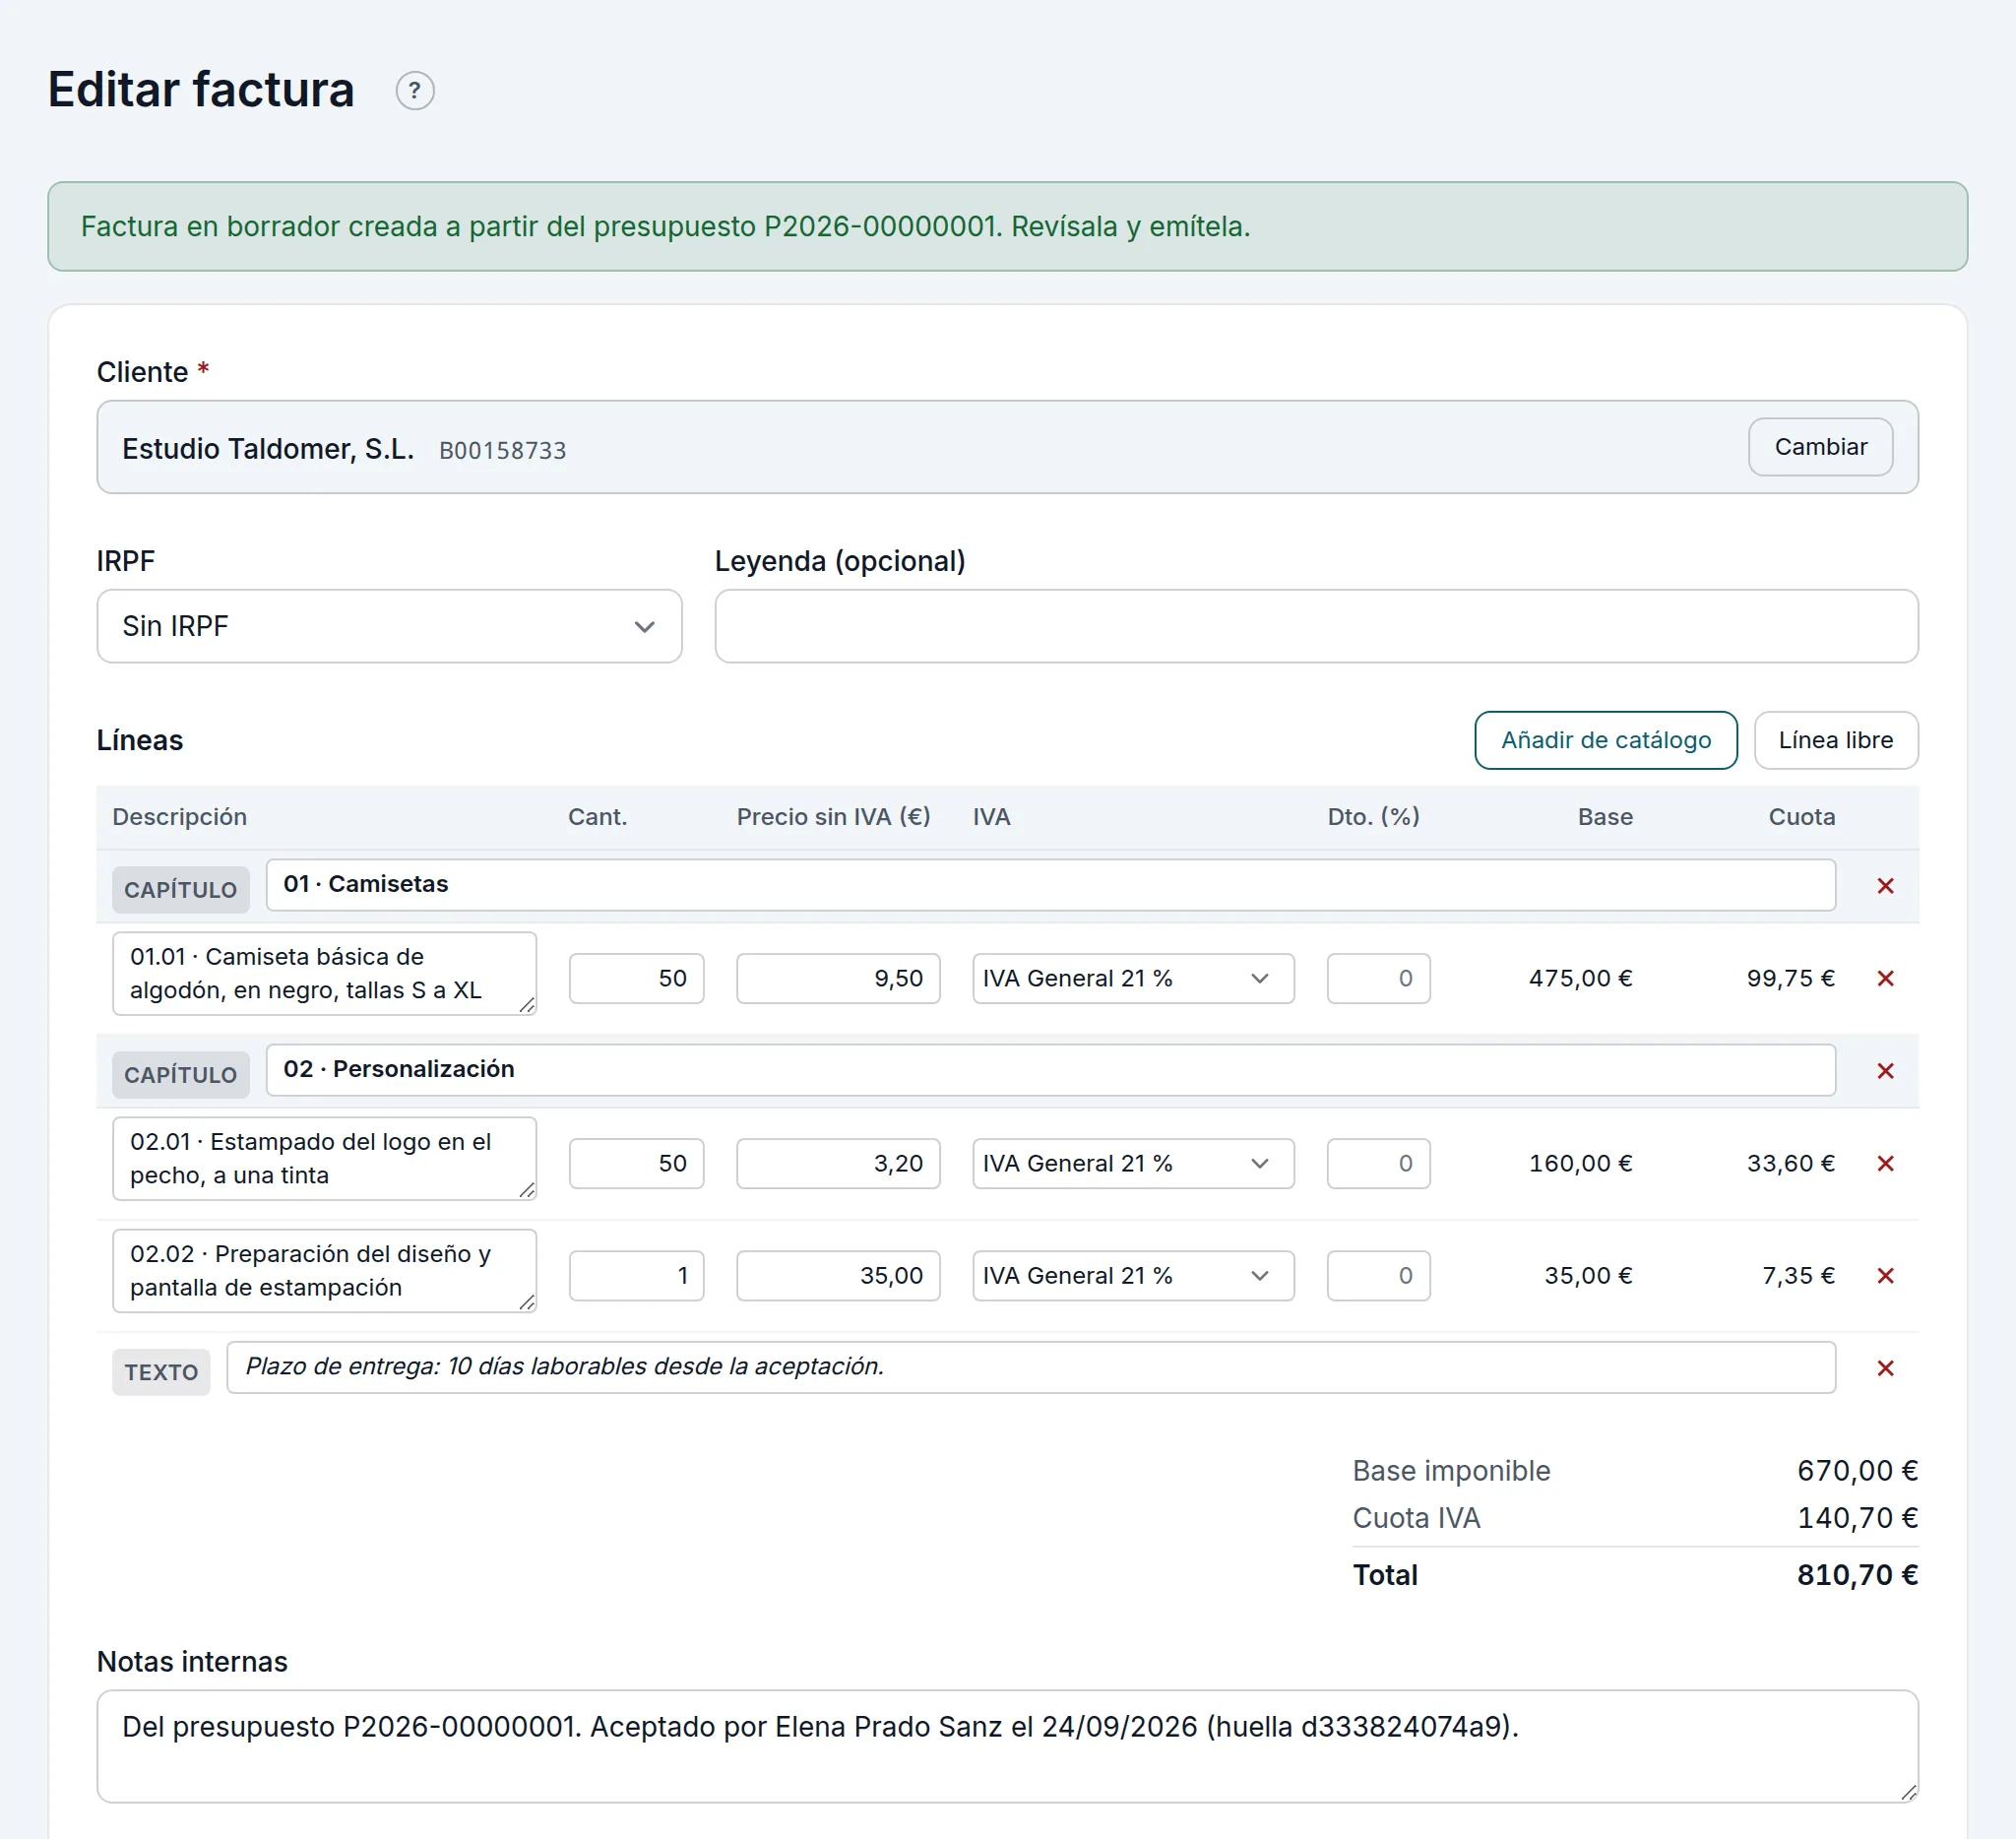Delete the 01 · Camisetas chapter row
The image size is (2016, 1839).
pyautogui.click(x=1885, y=886)
